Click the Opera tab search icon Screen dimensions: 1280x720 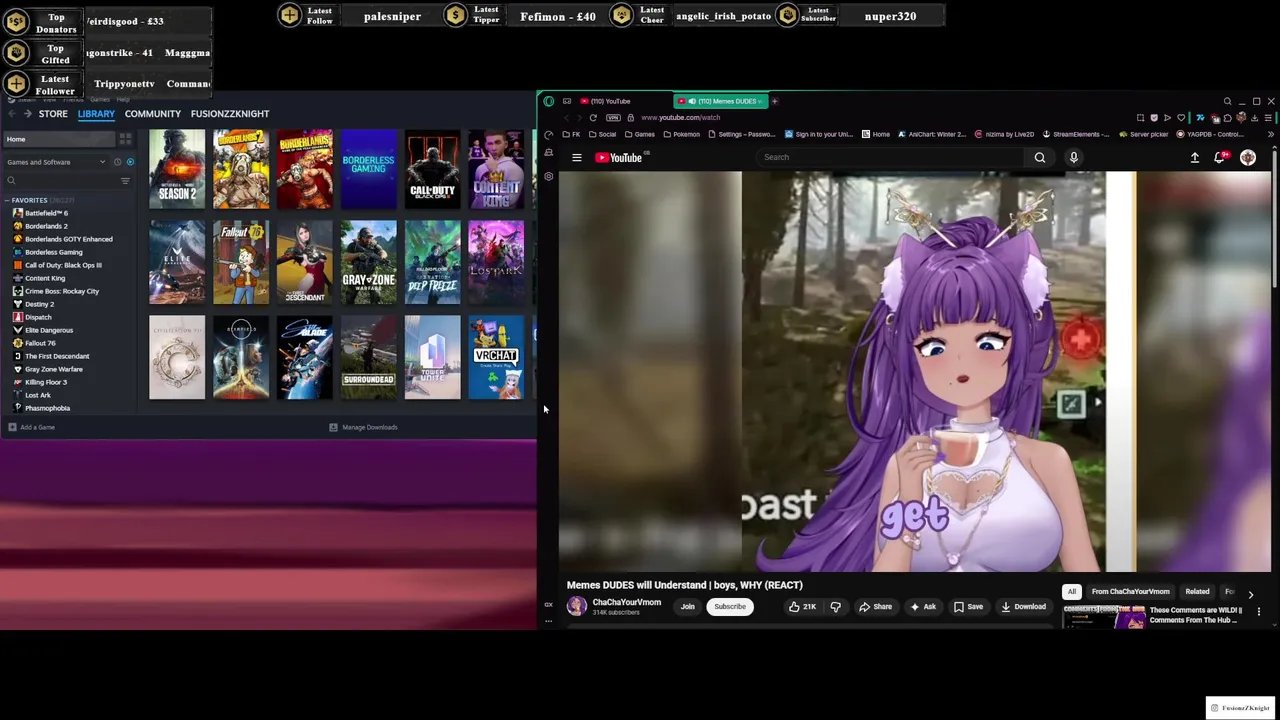(1227, 101)
